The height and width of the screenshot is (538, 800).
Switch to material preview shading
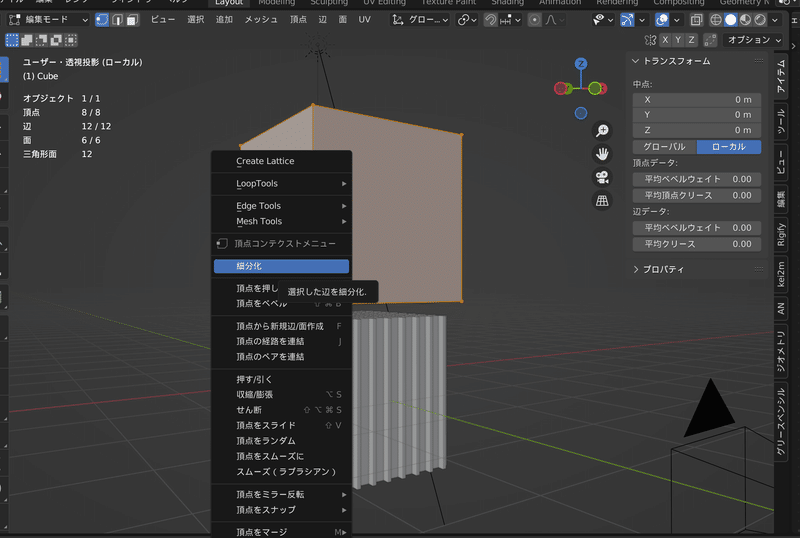(745, 20)
